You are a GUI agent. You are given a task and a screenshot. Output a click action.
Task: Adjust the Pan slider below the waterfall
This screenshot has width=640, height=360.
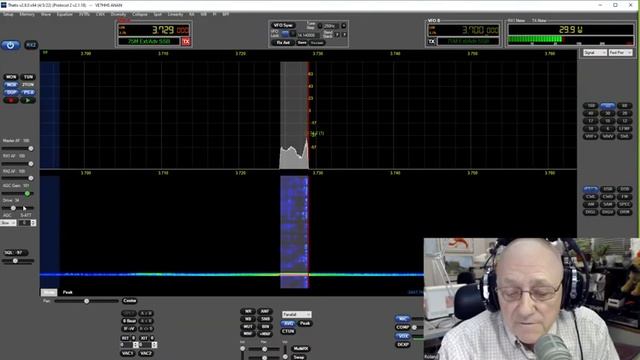87,301
